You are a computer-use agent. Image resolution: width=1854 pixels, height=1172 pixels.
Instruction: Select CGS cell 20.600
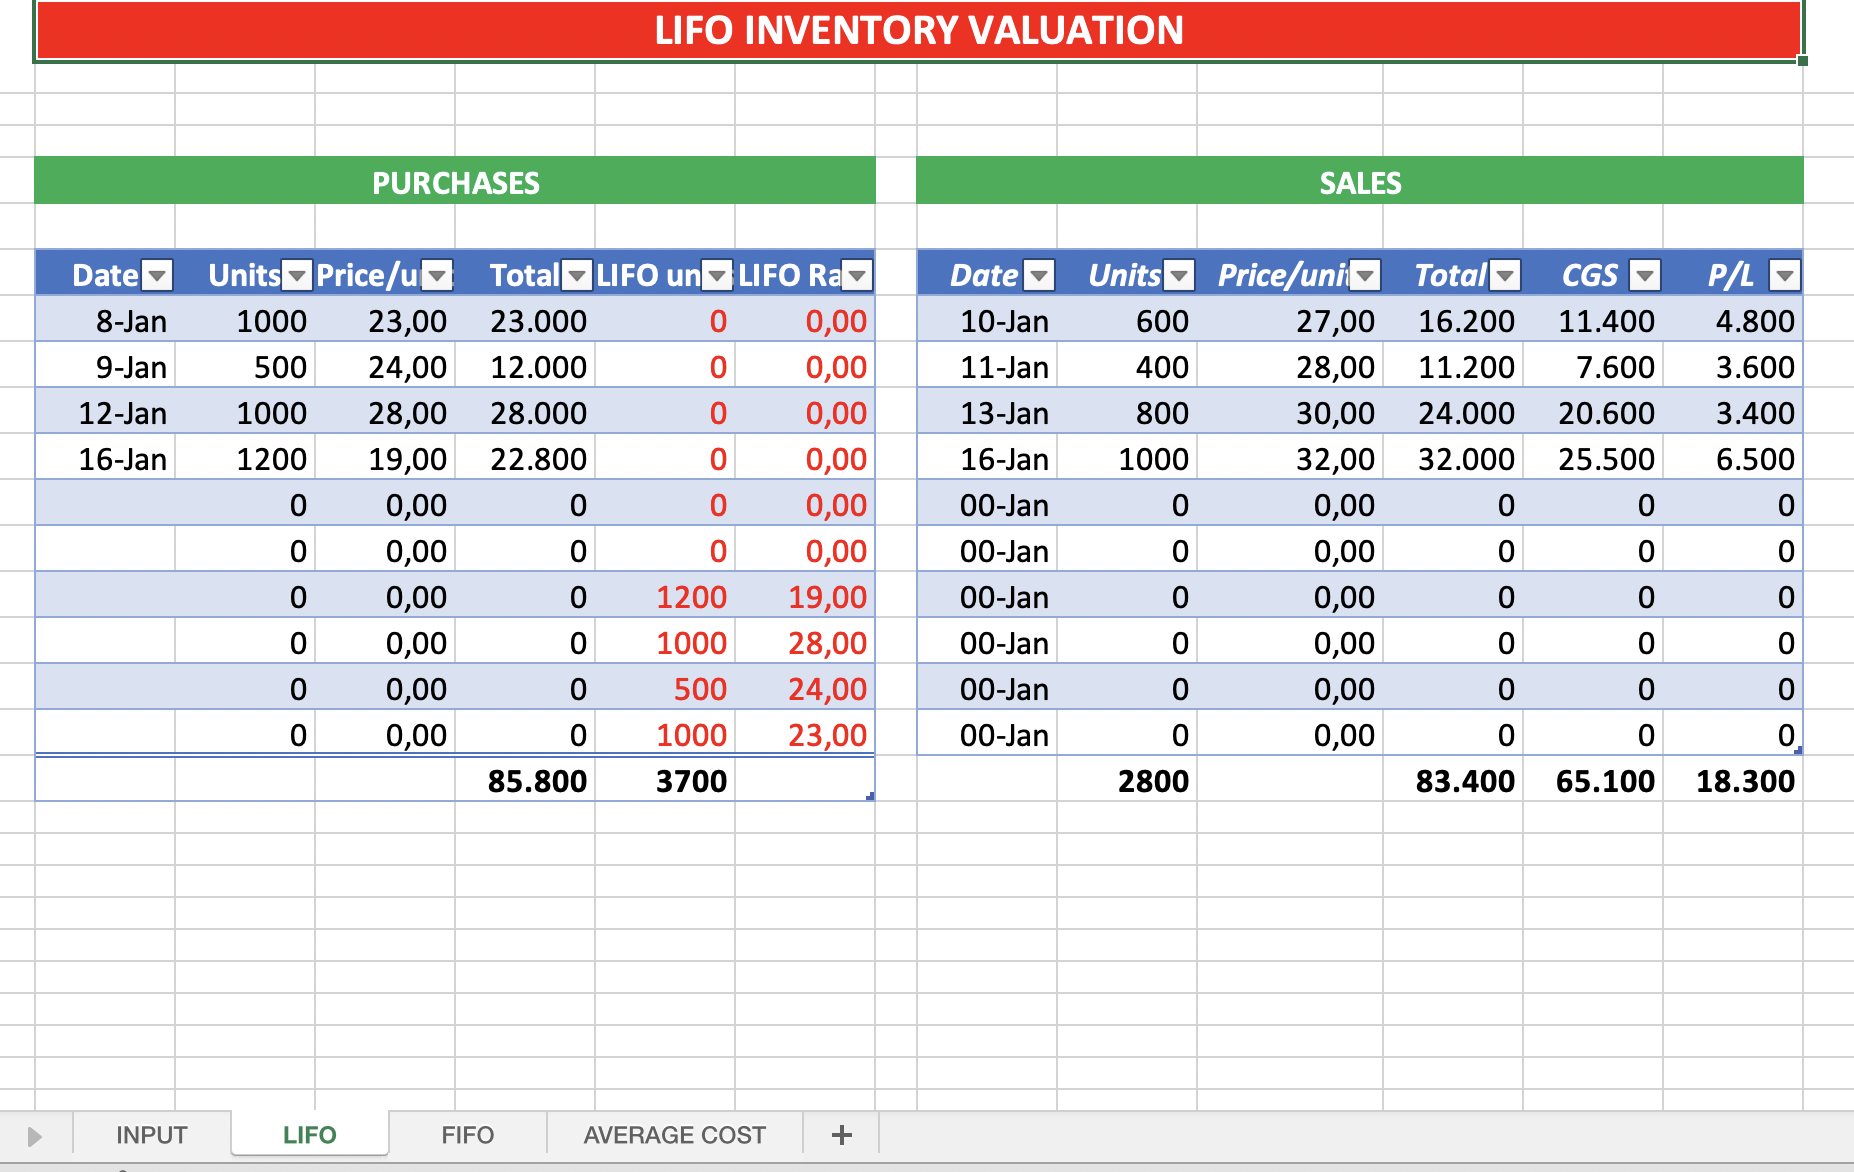tap(1593, 413)
